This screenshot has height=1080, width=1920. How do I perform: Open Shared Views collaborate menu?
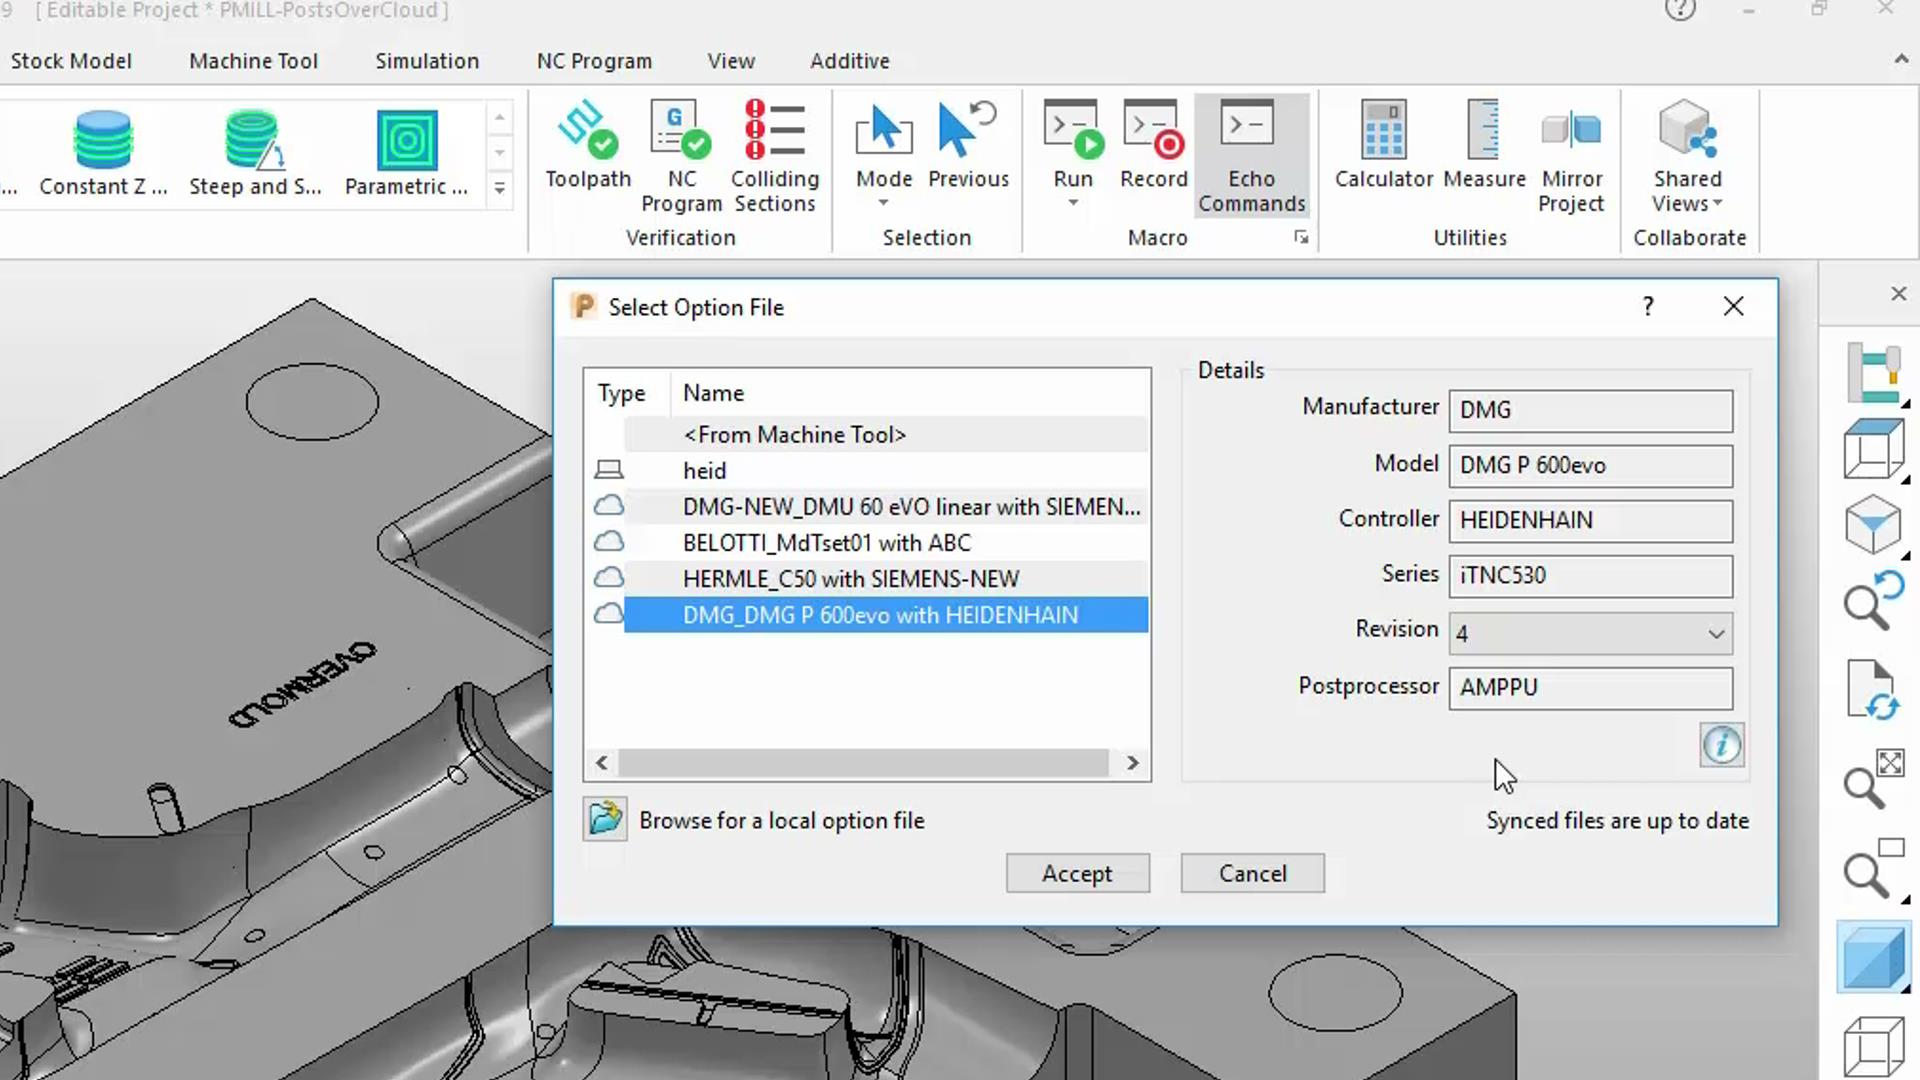(1687, 156)
